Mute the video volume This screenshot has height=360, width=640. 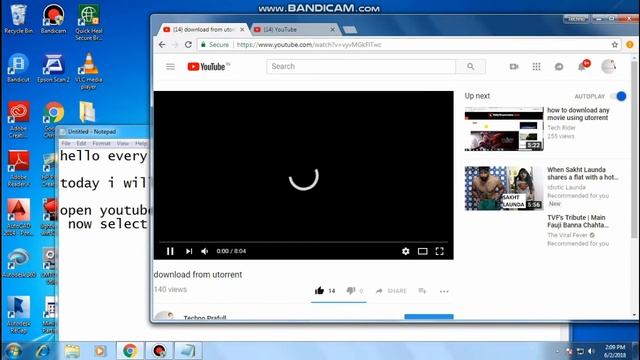click(205, 251)
